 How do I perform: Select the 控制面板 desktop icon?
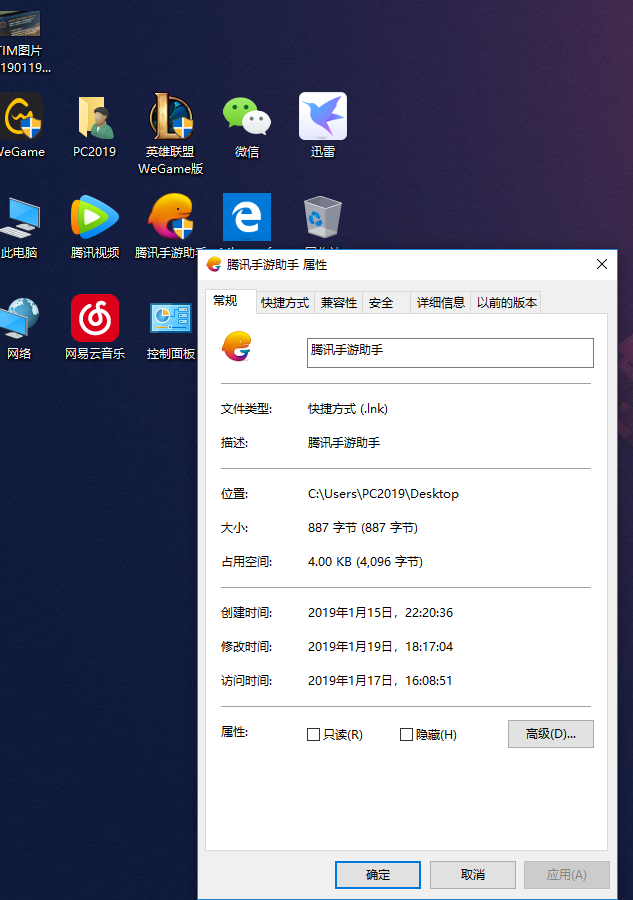pos(170,319)
